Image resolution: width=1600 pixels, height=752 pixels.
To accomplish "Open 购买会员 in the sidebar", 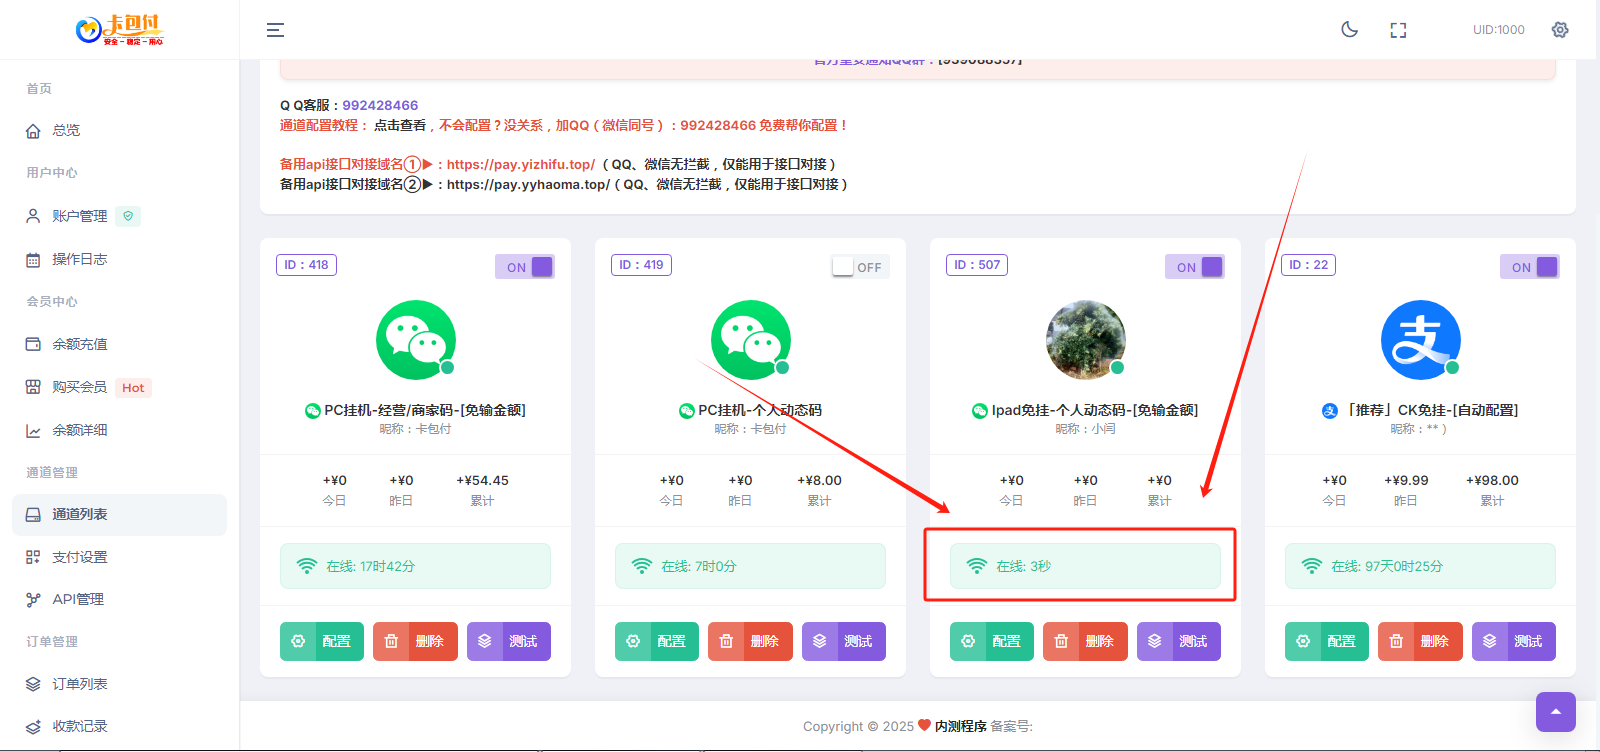I will click(120, 387).
